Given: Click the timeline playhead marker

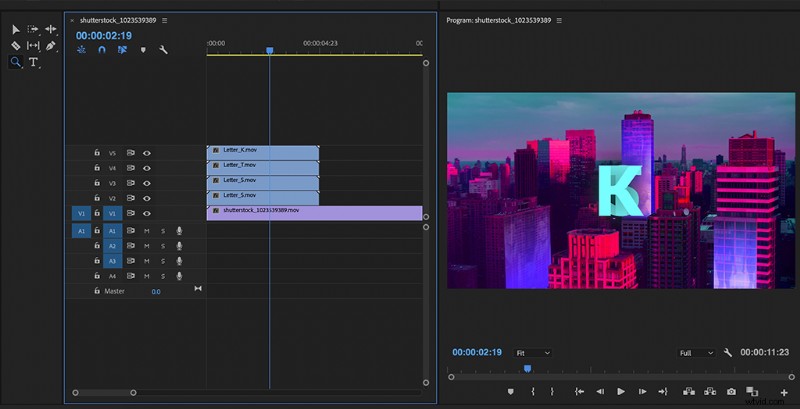Looking at the screenshot, I should coord(269,50).
